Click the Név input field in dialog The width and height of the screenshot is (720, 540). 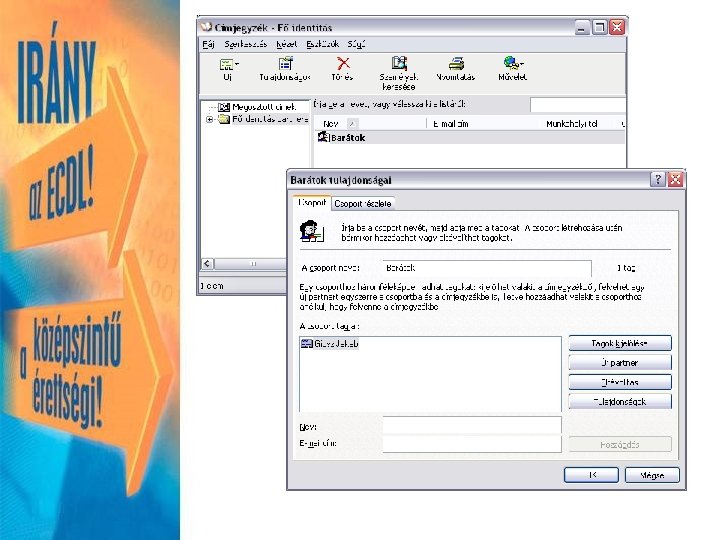click(472, 426)
